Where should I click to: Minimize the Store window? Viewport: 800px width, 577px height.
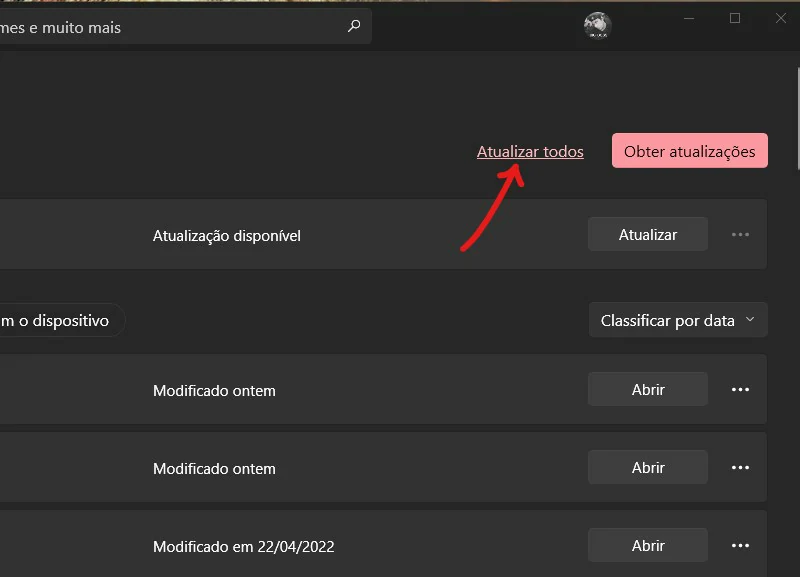pyautogui.click(x=689, y=18)
